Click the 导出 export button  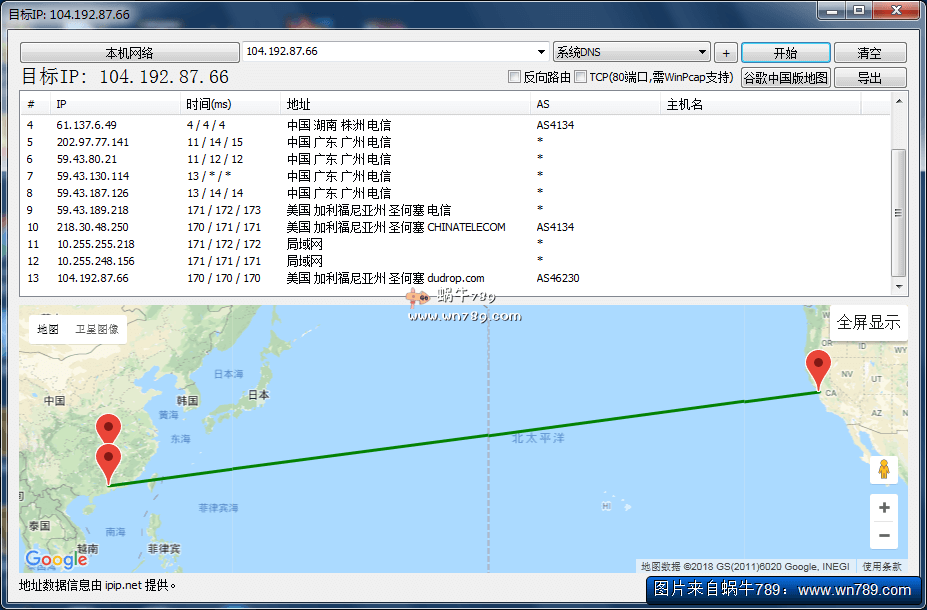(x=869, y=78)
